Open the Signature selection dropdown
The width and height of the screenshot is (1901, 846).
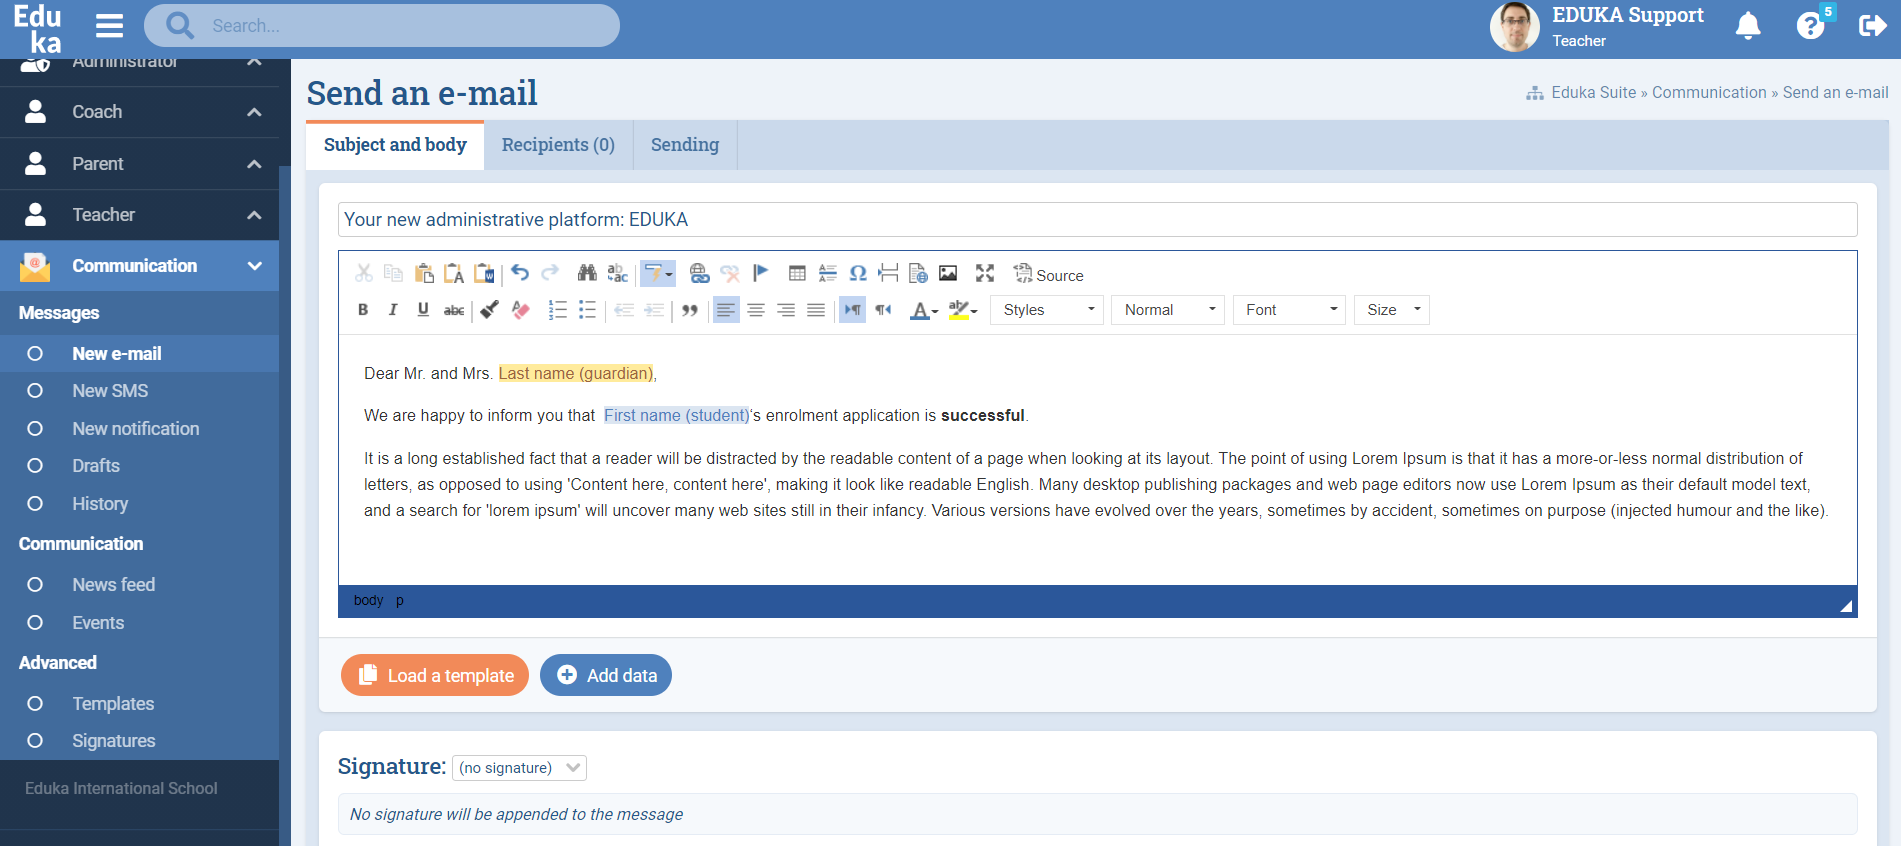(x=519, y=768)
